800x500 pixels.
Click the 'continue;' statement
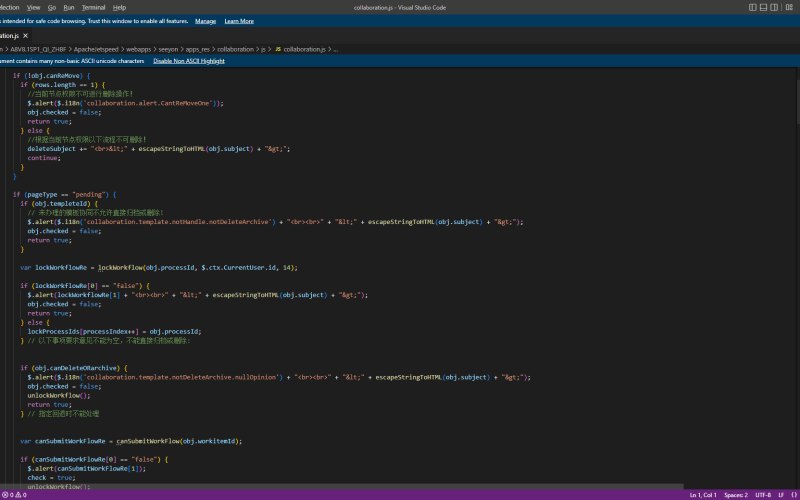point(44,158)
